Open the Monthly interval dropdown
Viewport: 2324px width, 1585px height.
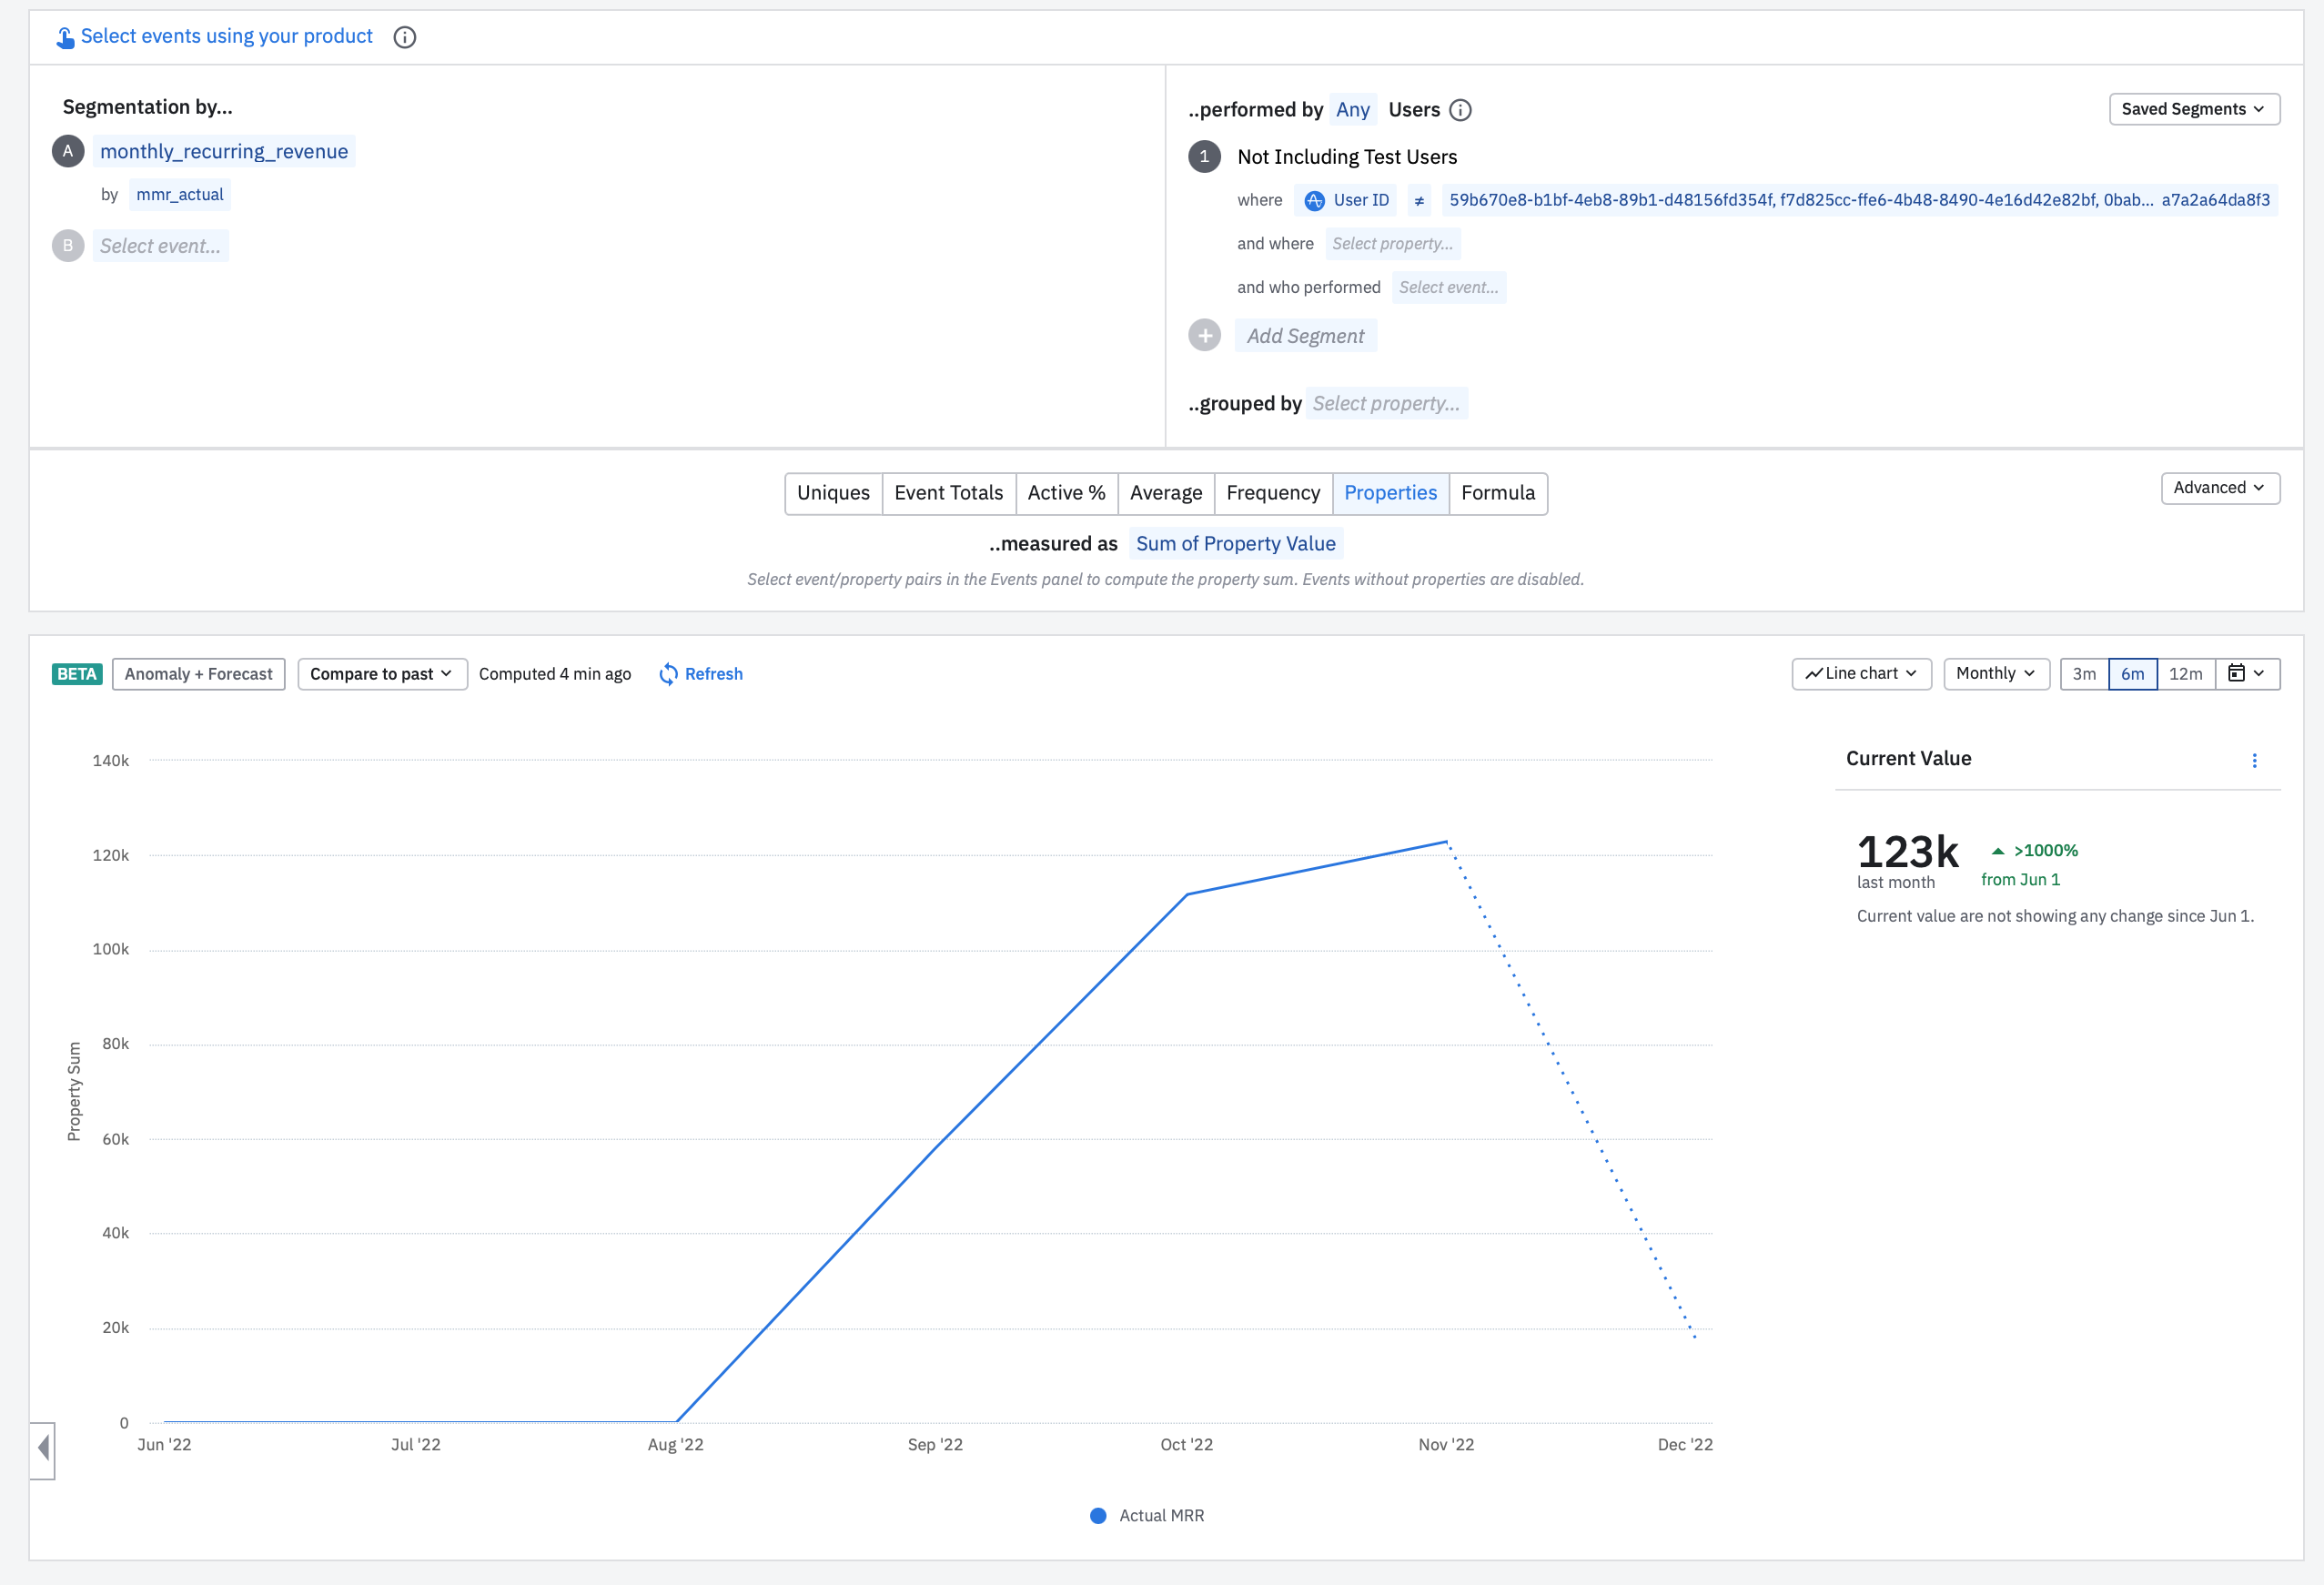tap(1995, 674)
